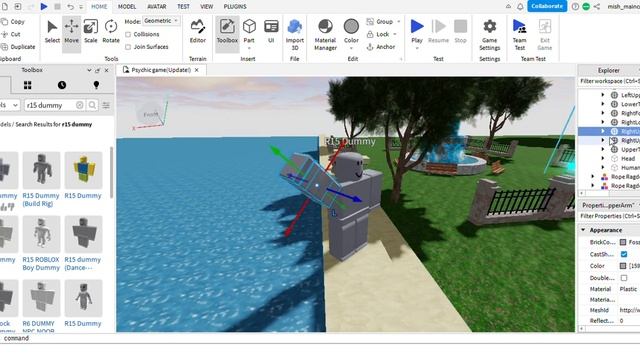This screenshot has height=360, width=640.
Task: Close the Toolbox panel
Action: pos(107,70)
